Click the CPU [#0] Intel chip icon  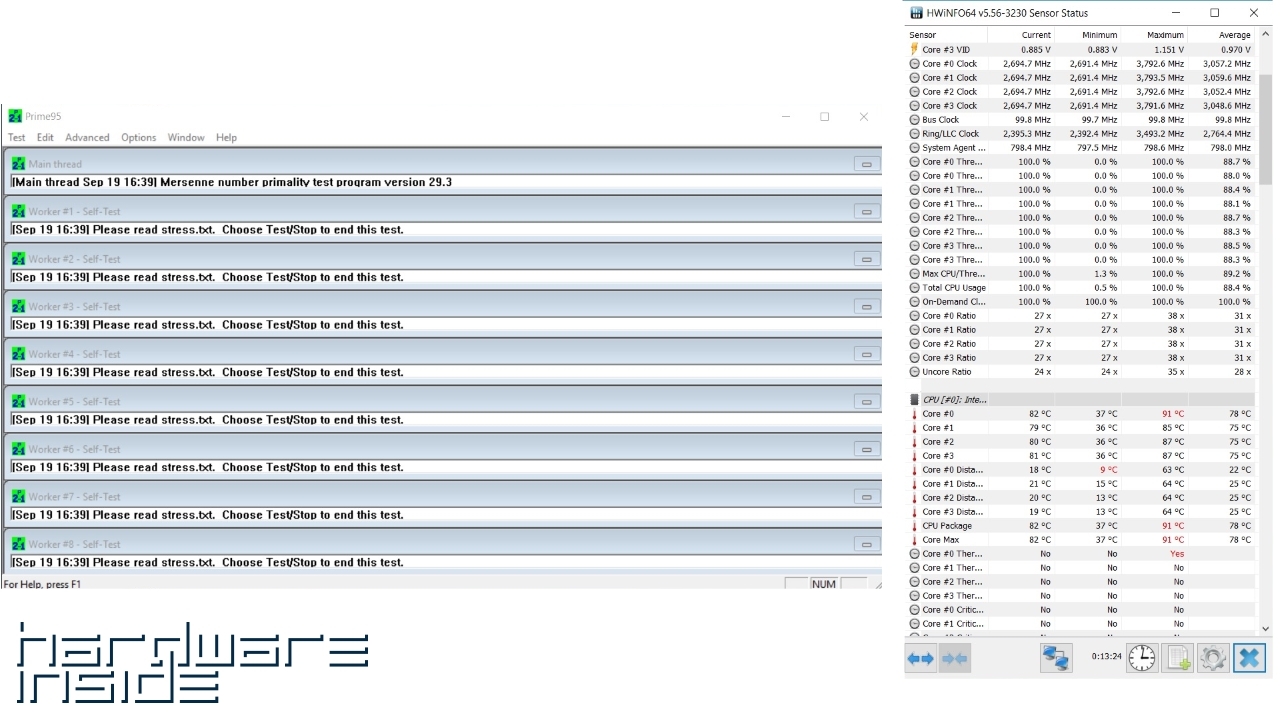[x=914, y=399]
